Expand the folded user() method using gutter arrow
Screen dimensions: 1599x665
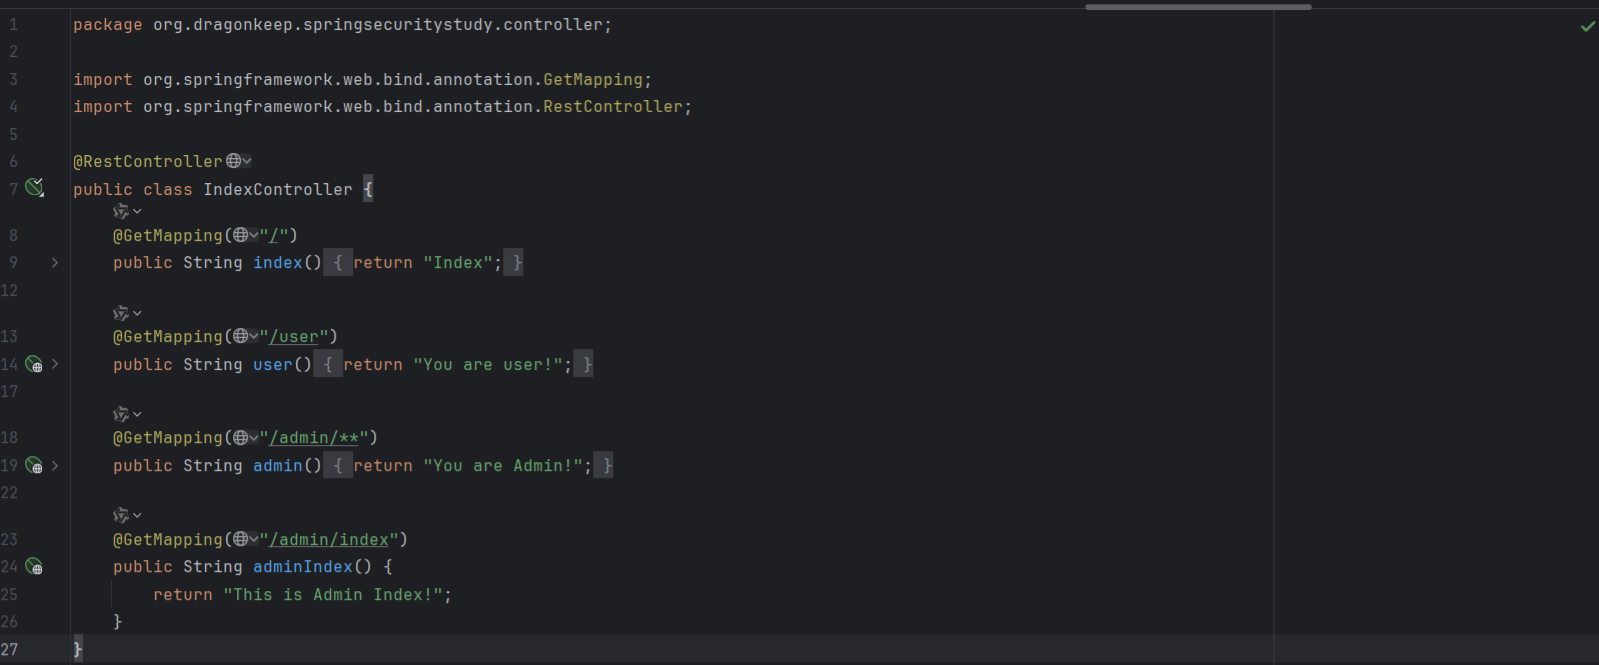point(55,365)
